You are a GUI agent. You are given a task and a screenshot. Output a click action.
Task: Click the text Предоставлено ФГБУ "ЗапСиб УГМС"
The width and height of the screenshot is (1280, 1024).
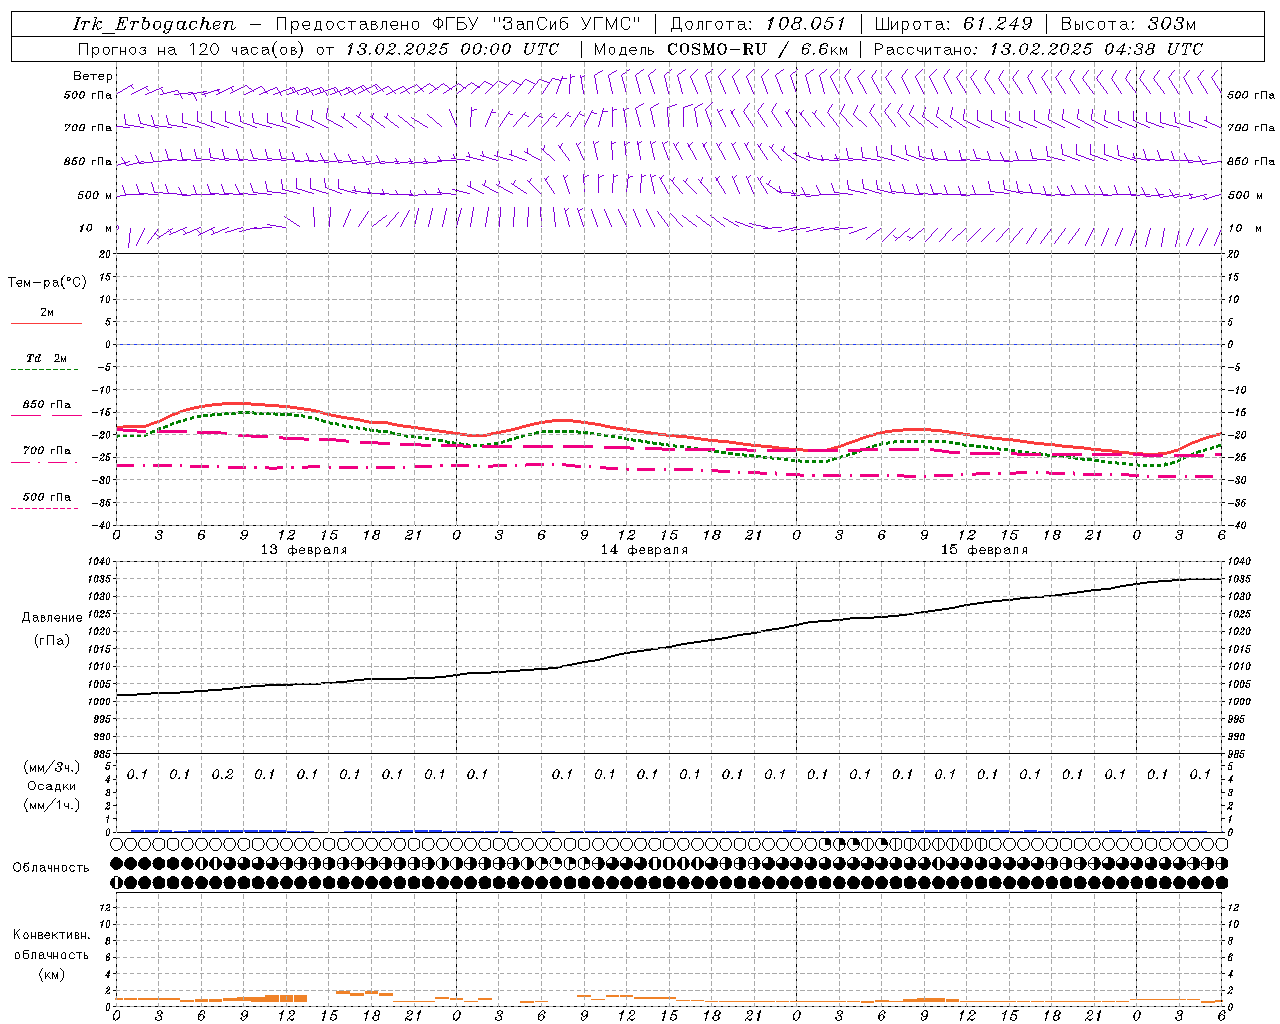point(458,24)
